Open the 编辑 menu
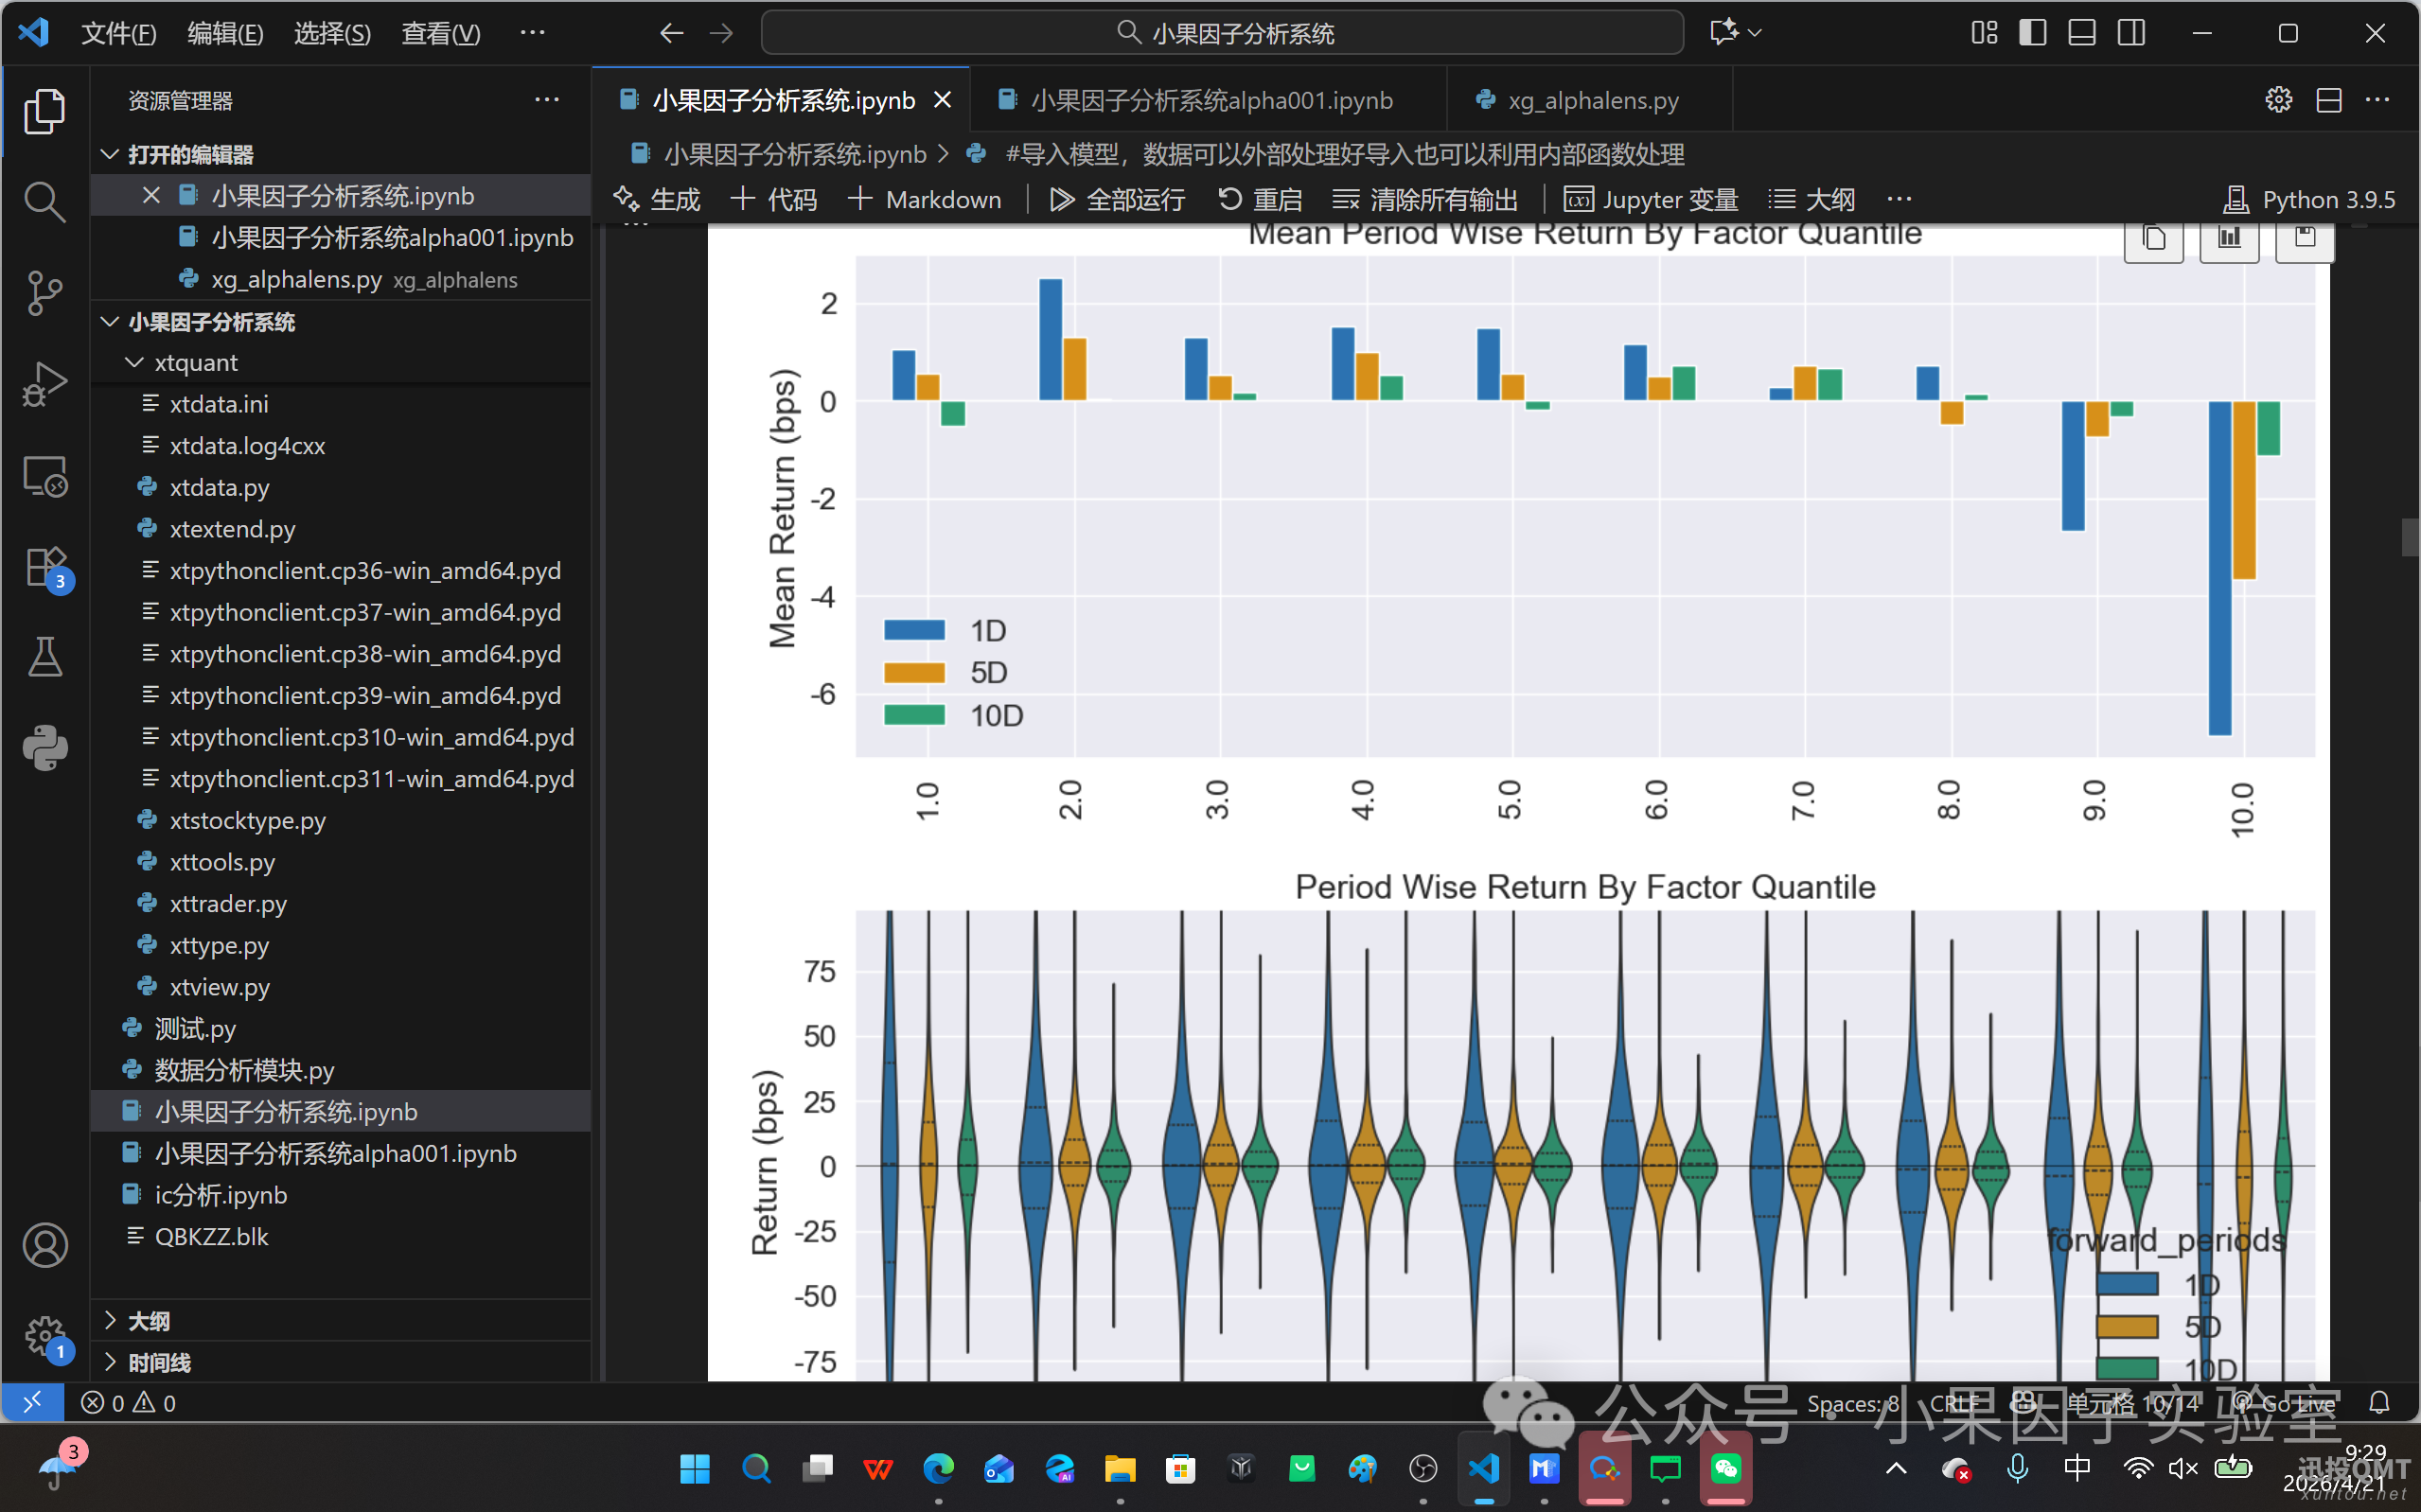Viewport: 2421px width, 1512px height. click(x=225, y=33)
